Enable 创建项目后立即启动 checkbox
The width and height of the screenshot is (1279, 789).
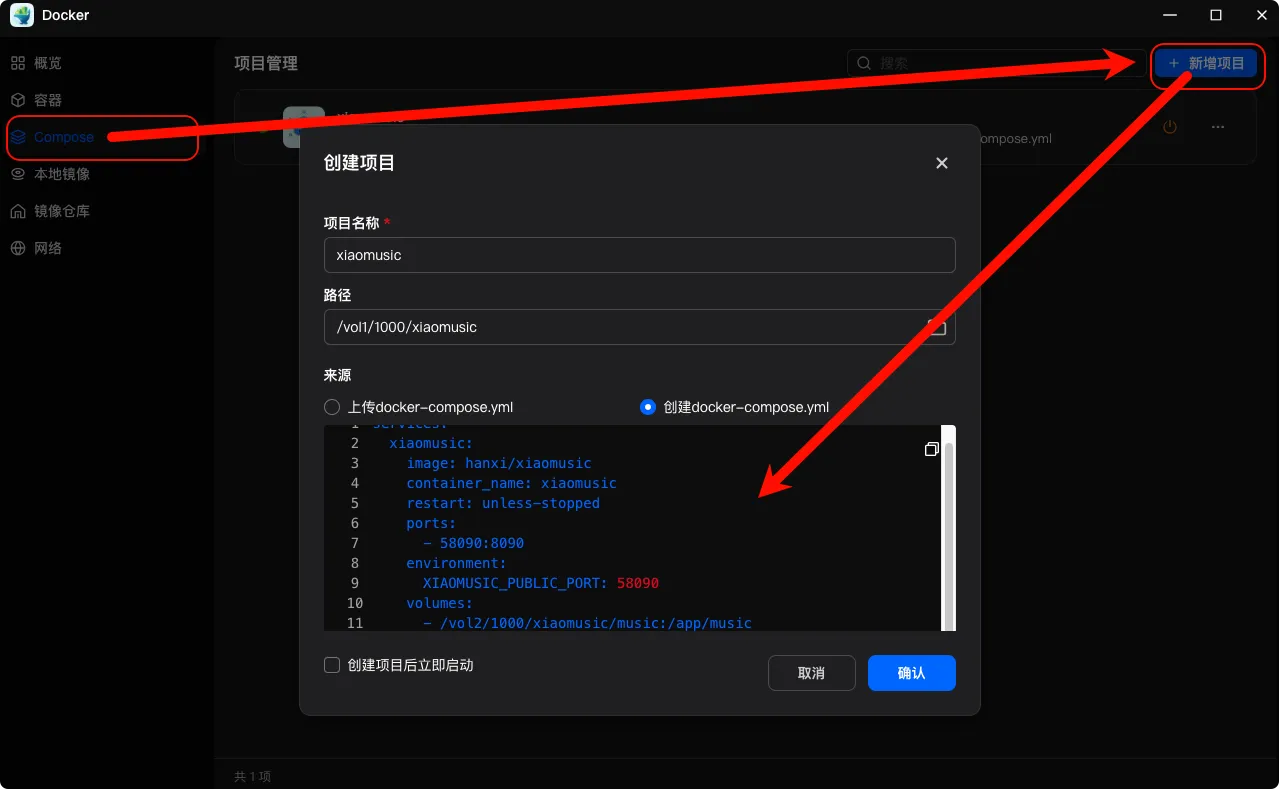332,665
